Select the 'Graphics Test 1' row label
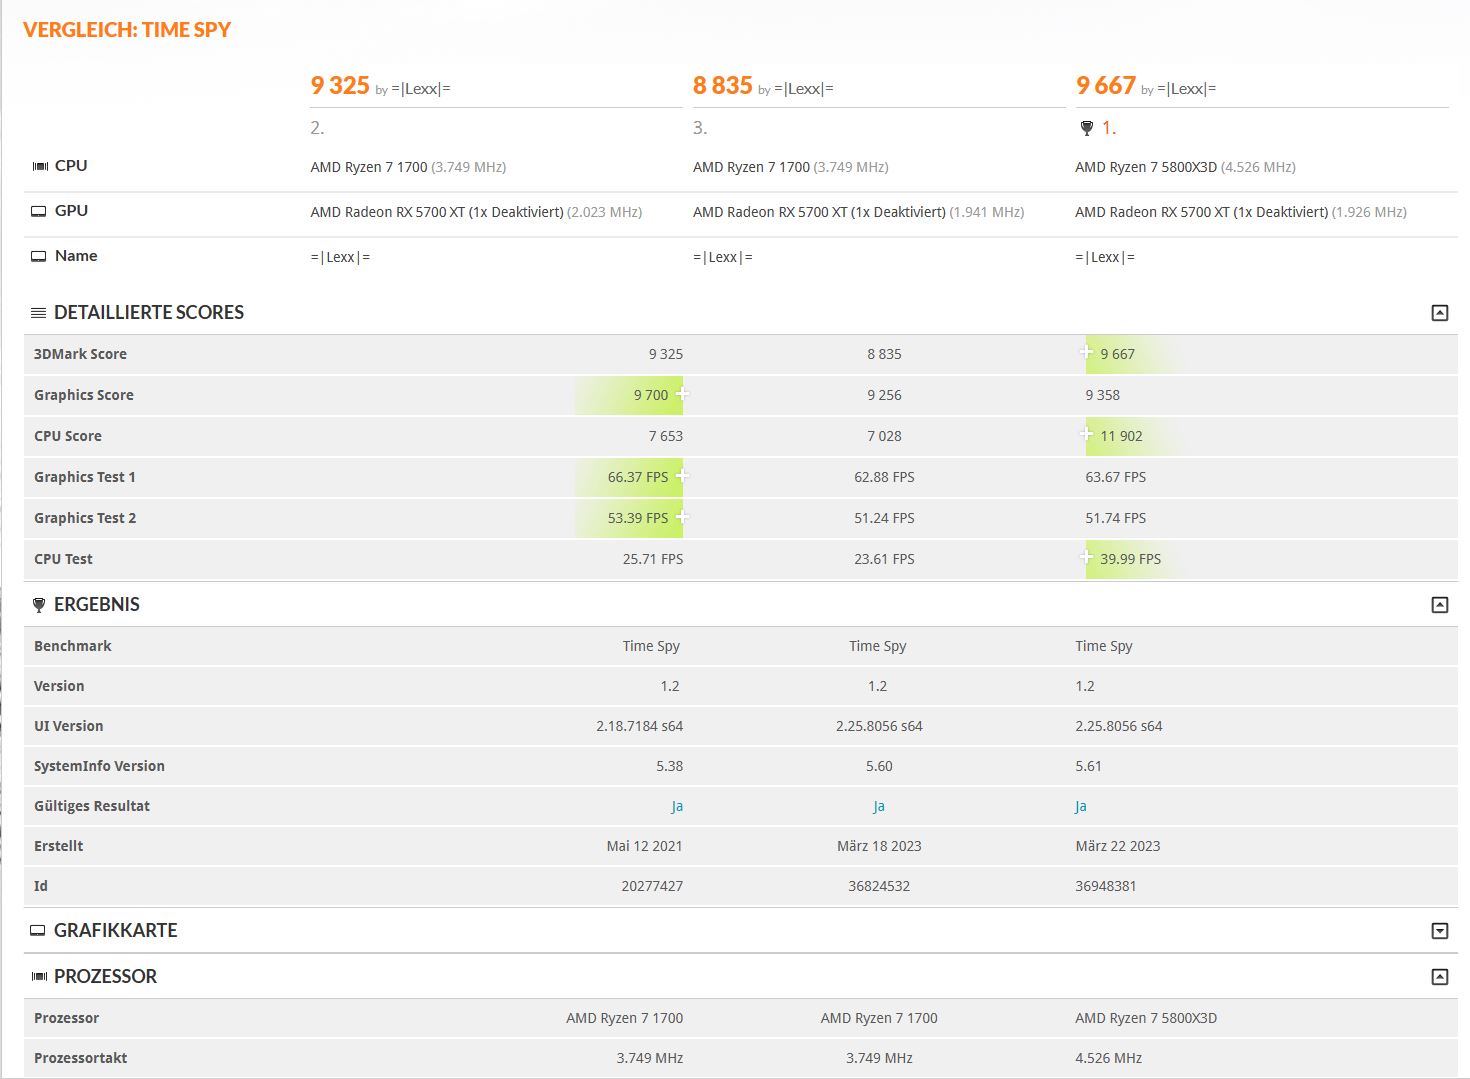This screenshot has height=1079, width=1470. pyautogui.click(x=85, y=477)
